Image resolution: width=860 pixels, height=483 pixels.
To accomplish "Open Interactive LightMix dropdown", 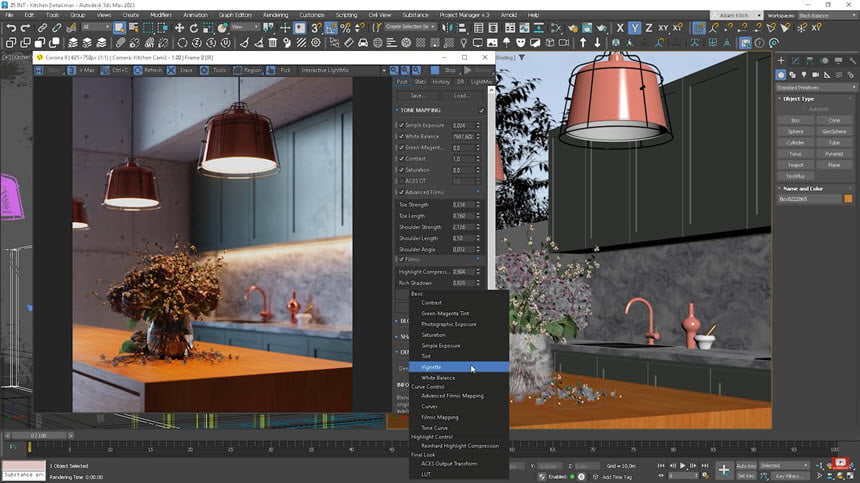I will click(343, 70).
